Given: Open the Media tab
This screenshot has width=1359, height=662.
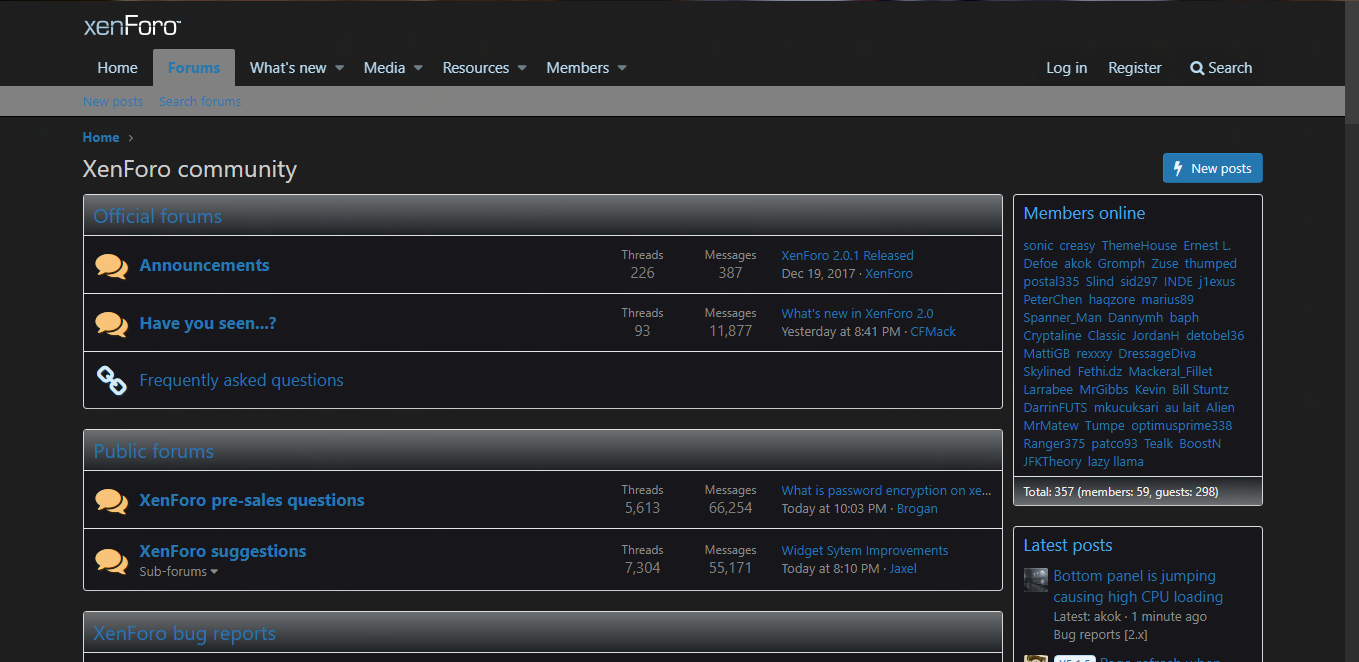Looking at the screenshot, I should 384,68.
